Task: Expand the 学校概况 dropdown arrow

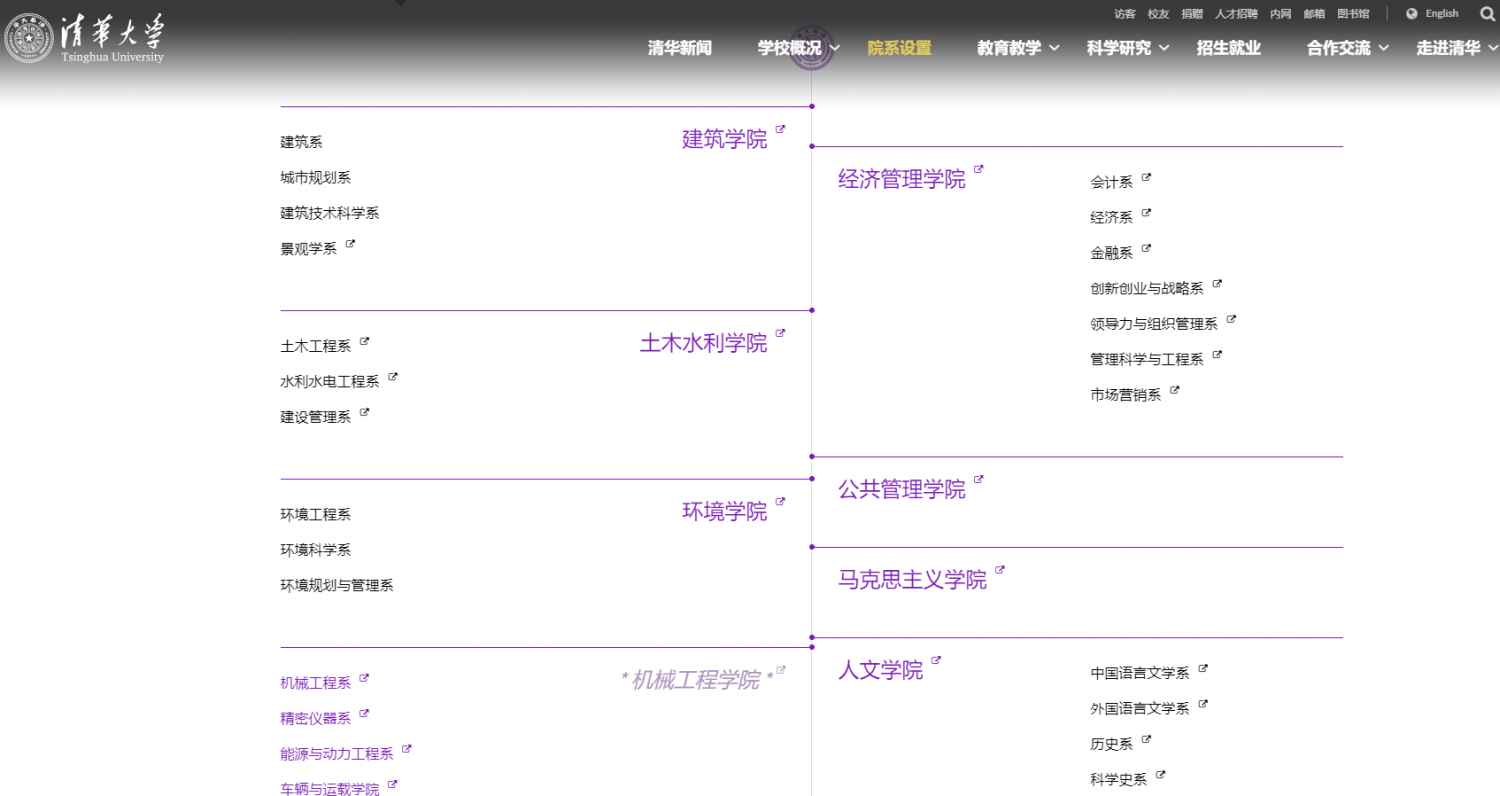Action: point(835,48)
